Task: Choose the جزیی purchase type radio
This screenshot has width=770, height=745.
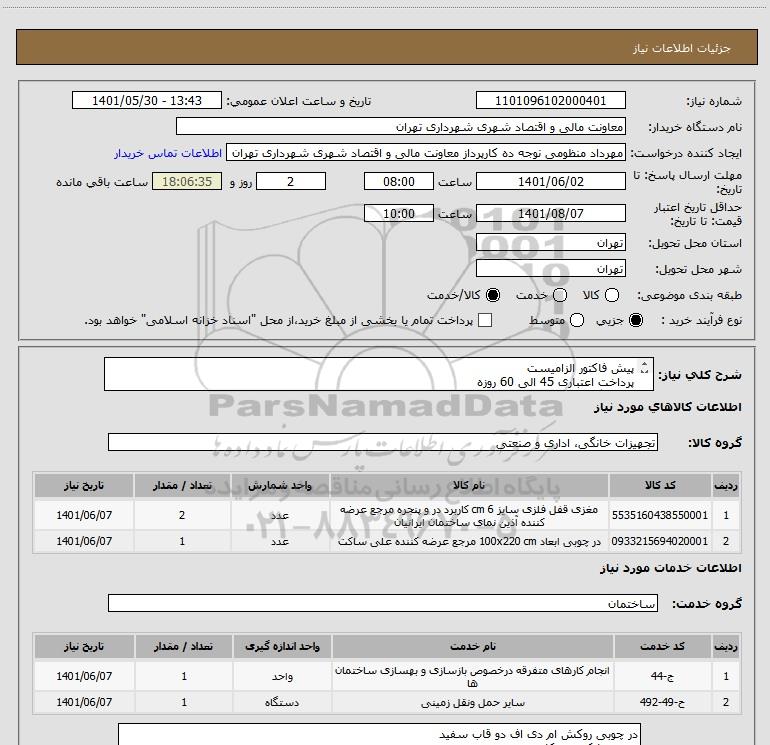Action: pyautogui.click(x=635, y=320)
